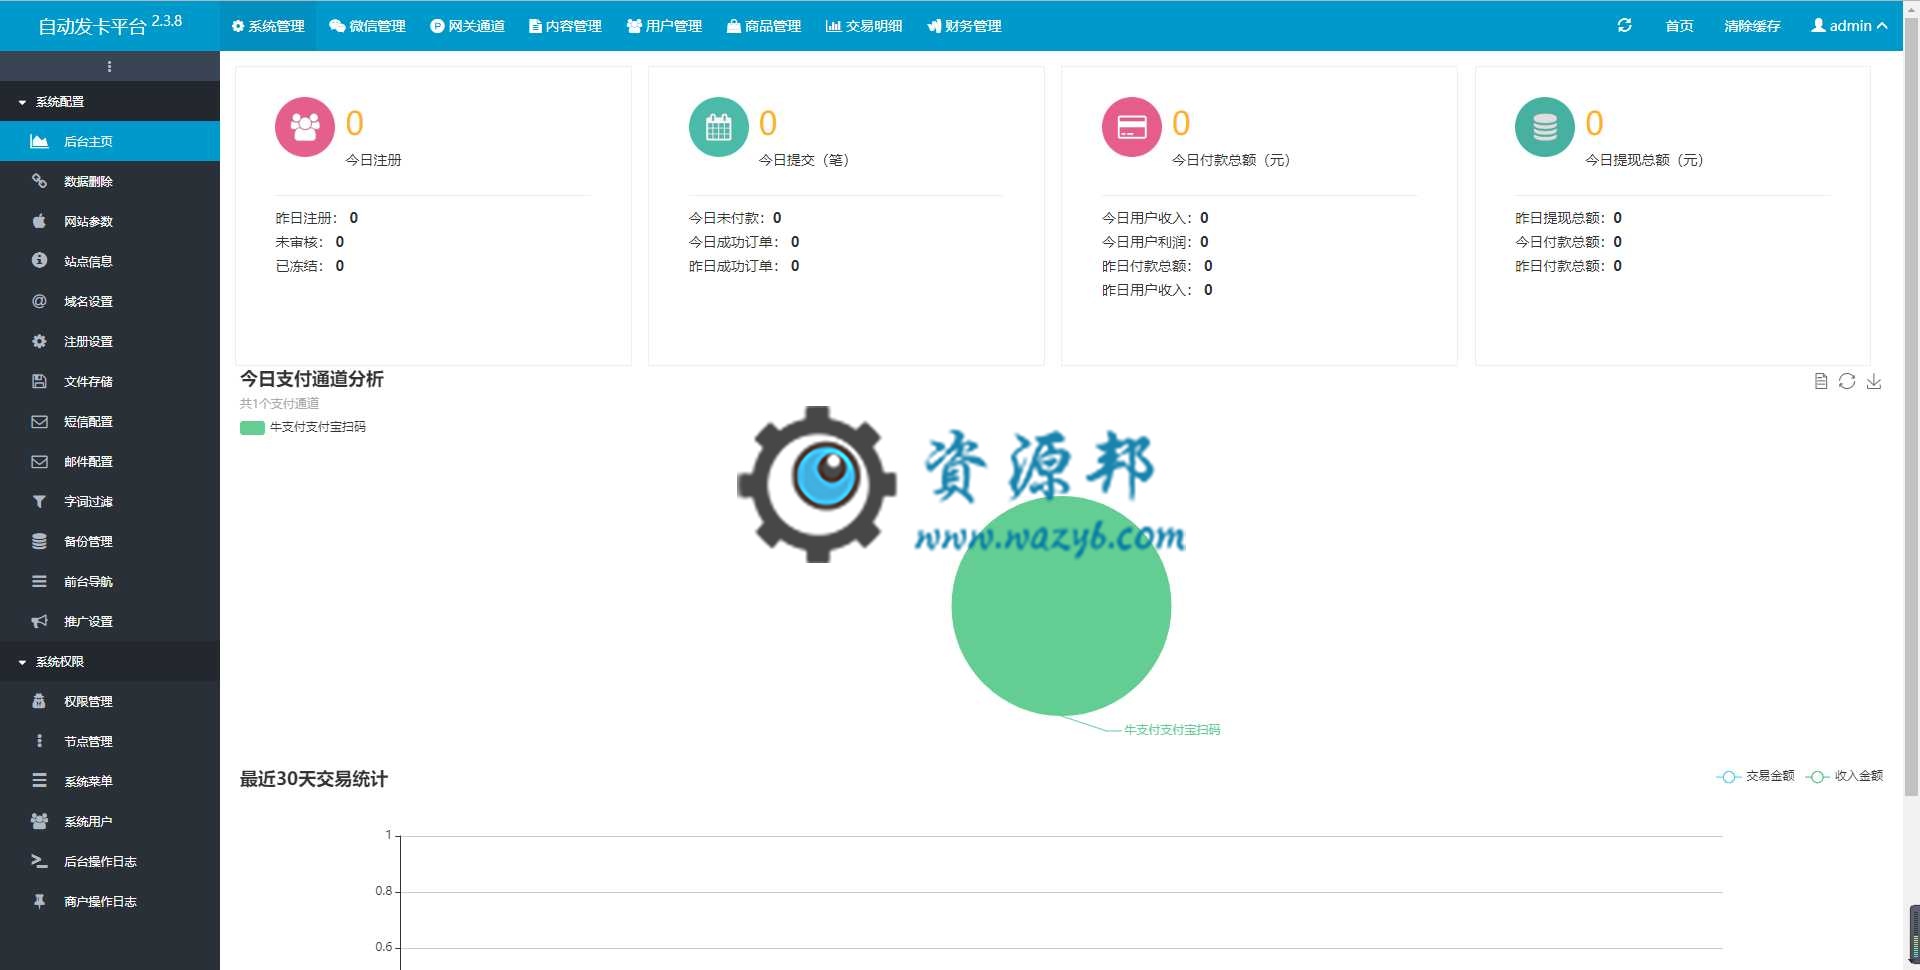Click 今日未付款 value row
Screen dimensions: 1920x970
click(735, 218)
